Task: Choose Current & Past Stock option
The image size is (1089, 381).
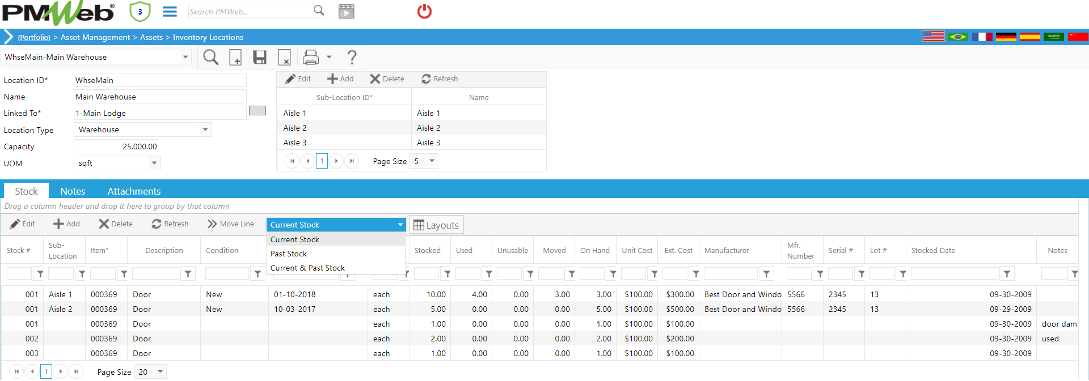Action: coord(335,268)
